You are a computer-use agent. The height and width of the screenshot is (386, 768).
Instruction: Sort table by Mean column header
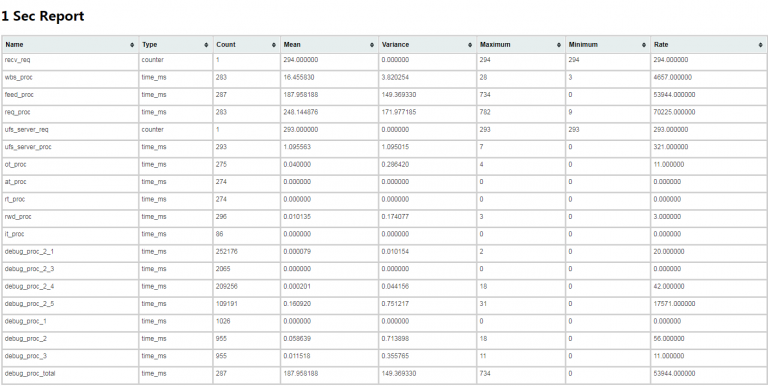(x=329, y=45)
